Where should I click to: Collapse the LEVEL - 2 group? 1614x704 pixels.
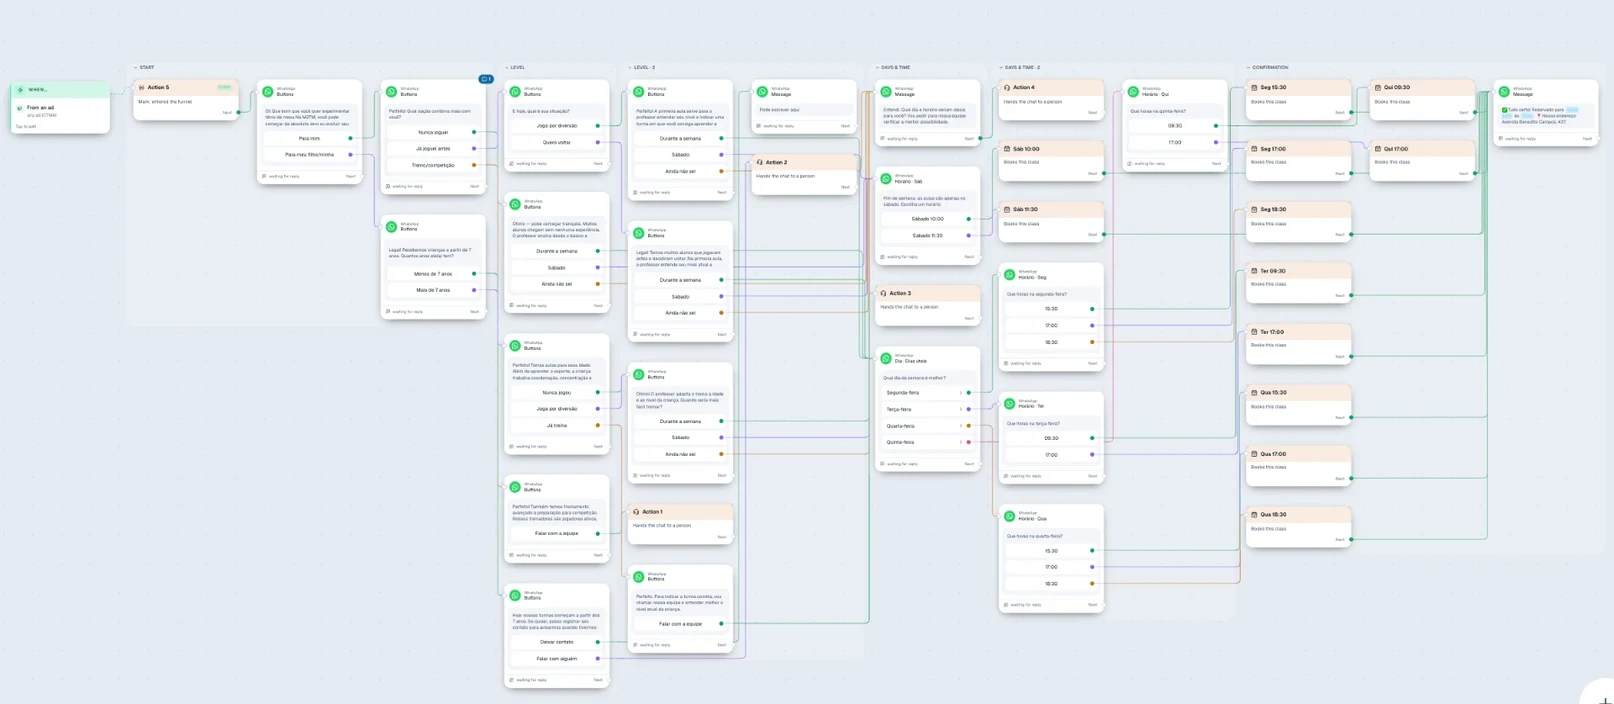[x=630, y=68]
